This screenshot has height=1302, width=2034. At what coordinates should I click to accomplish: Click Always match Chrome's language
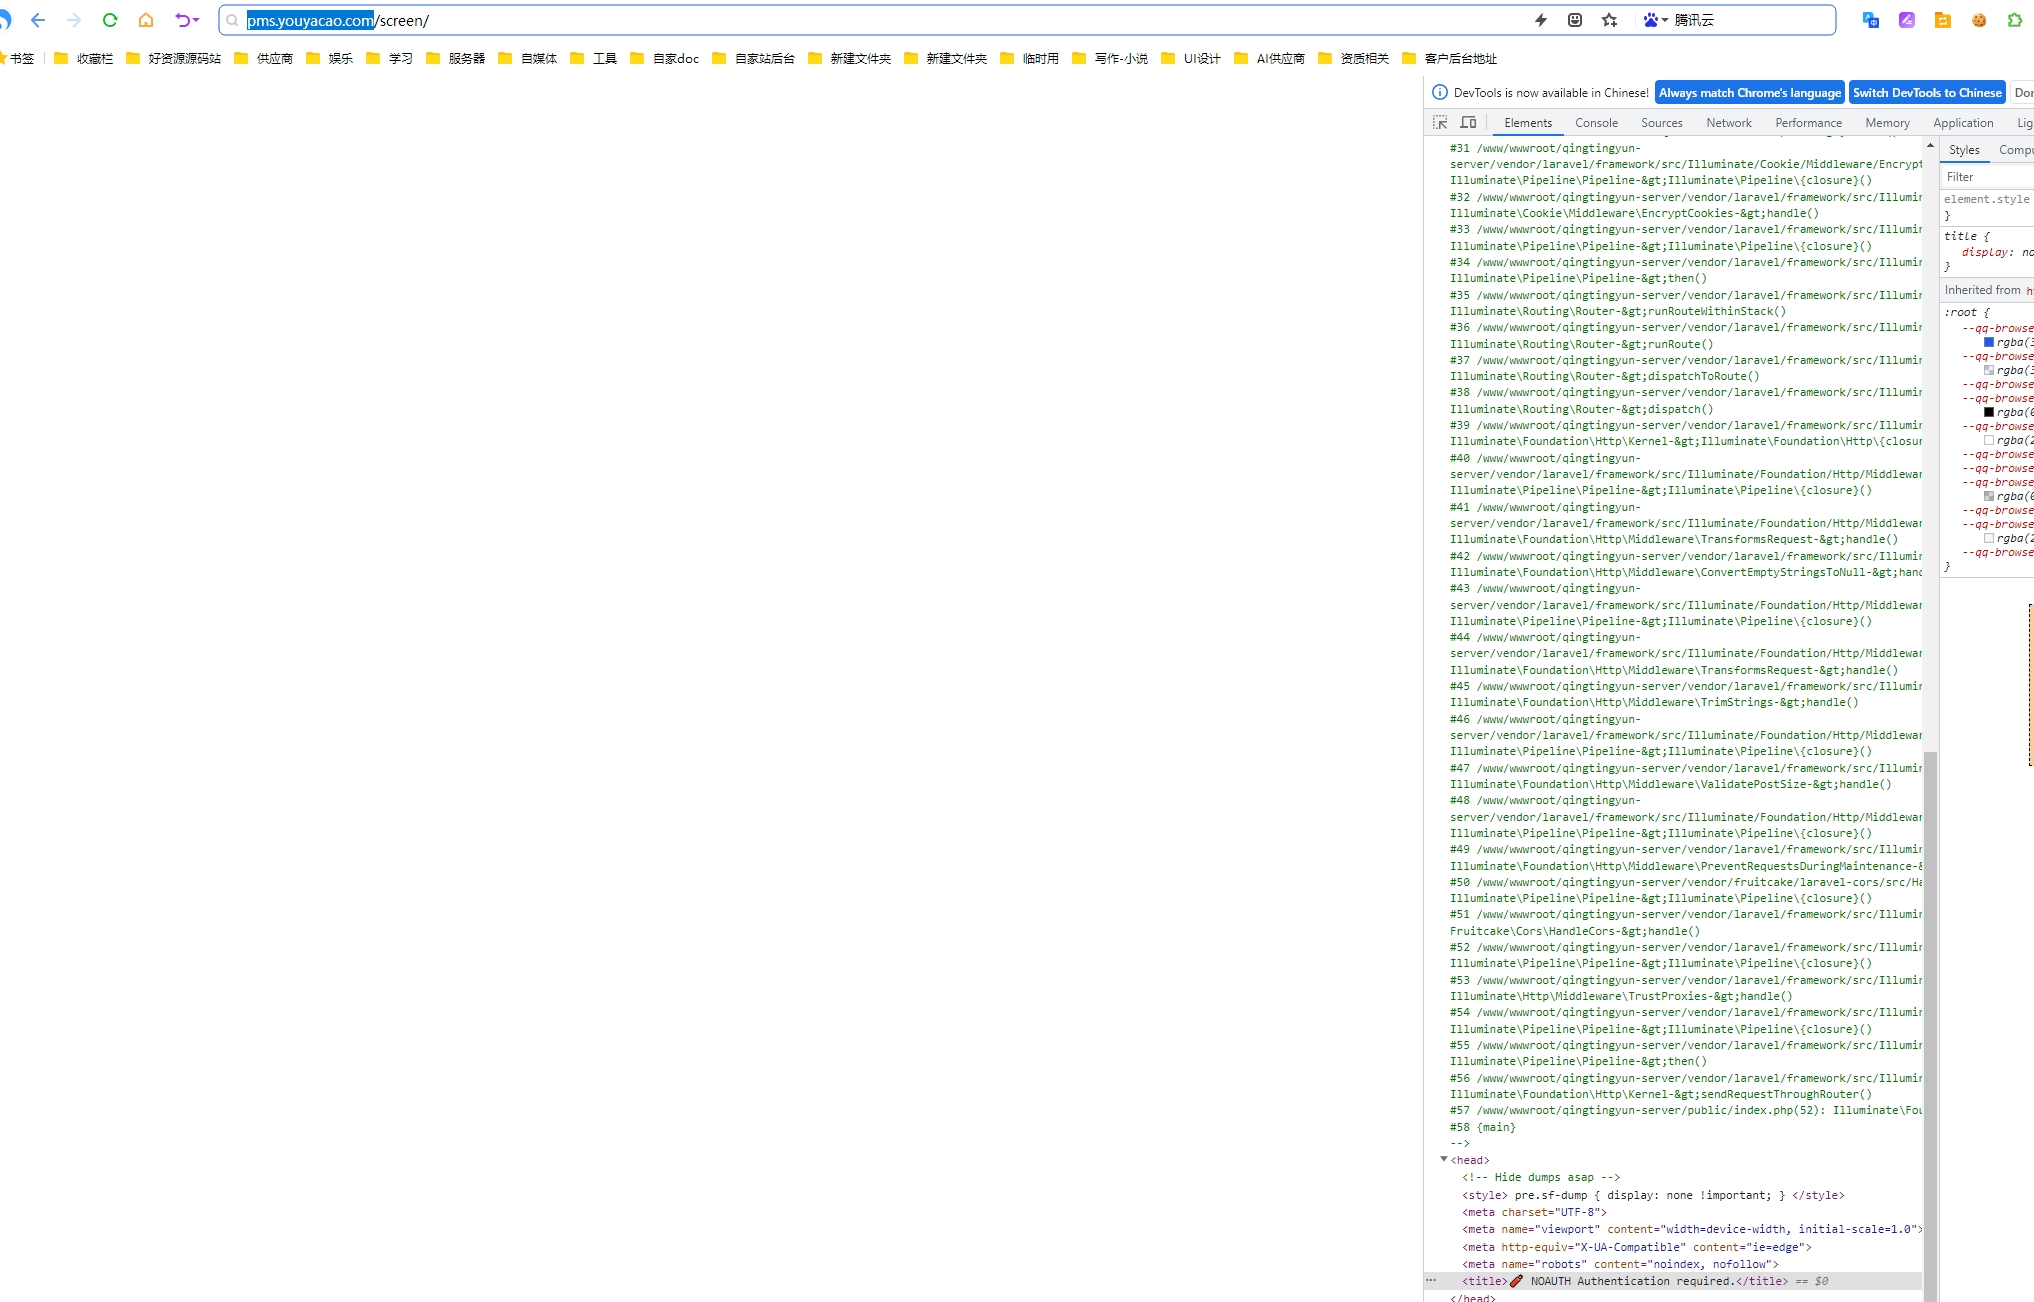pos(1749,92)
